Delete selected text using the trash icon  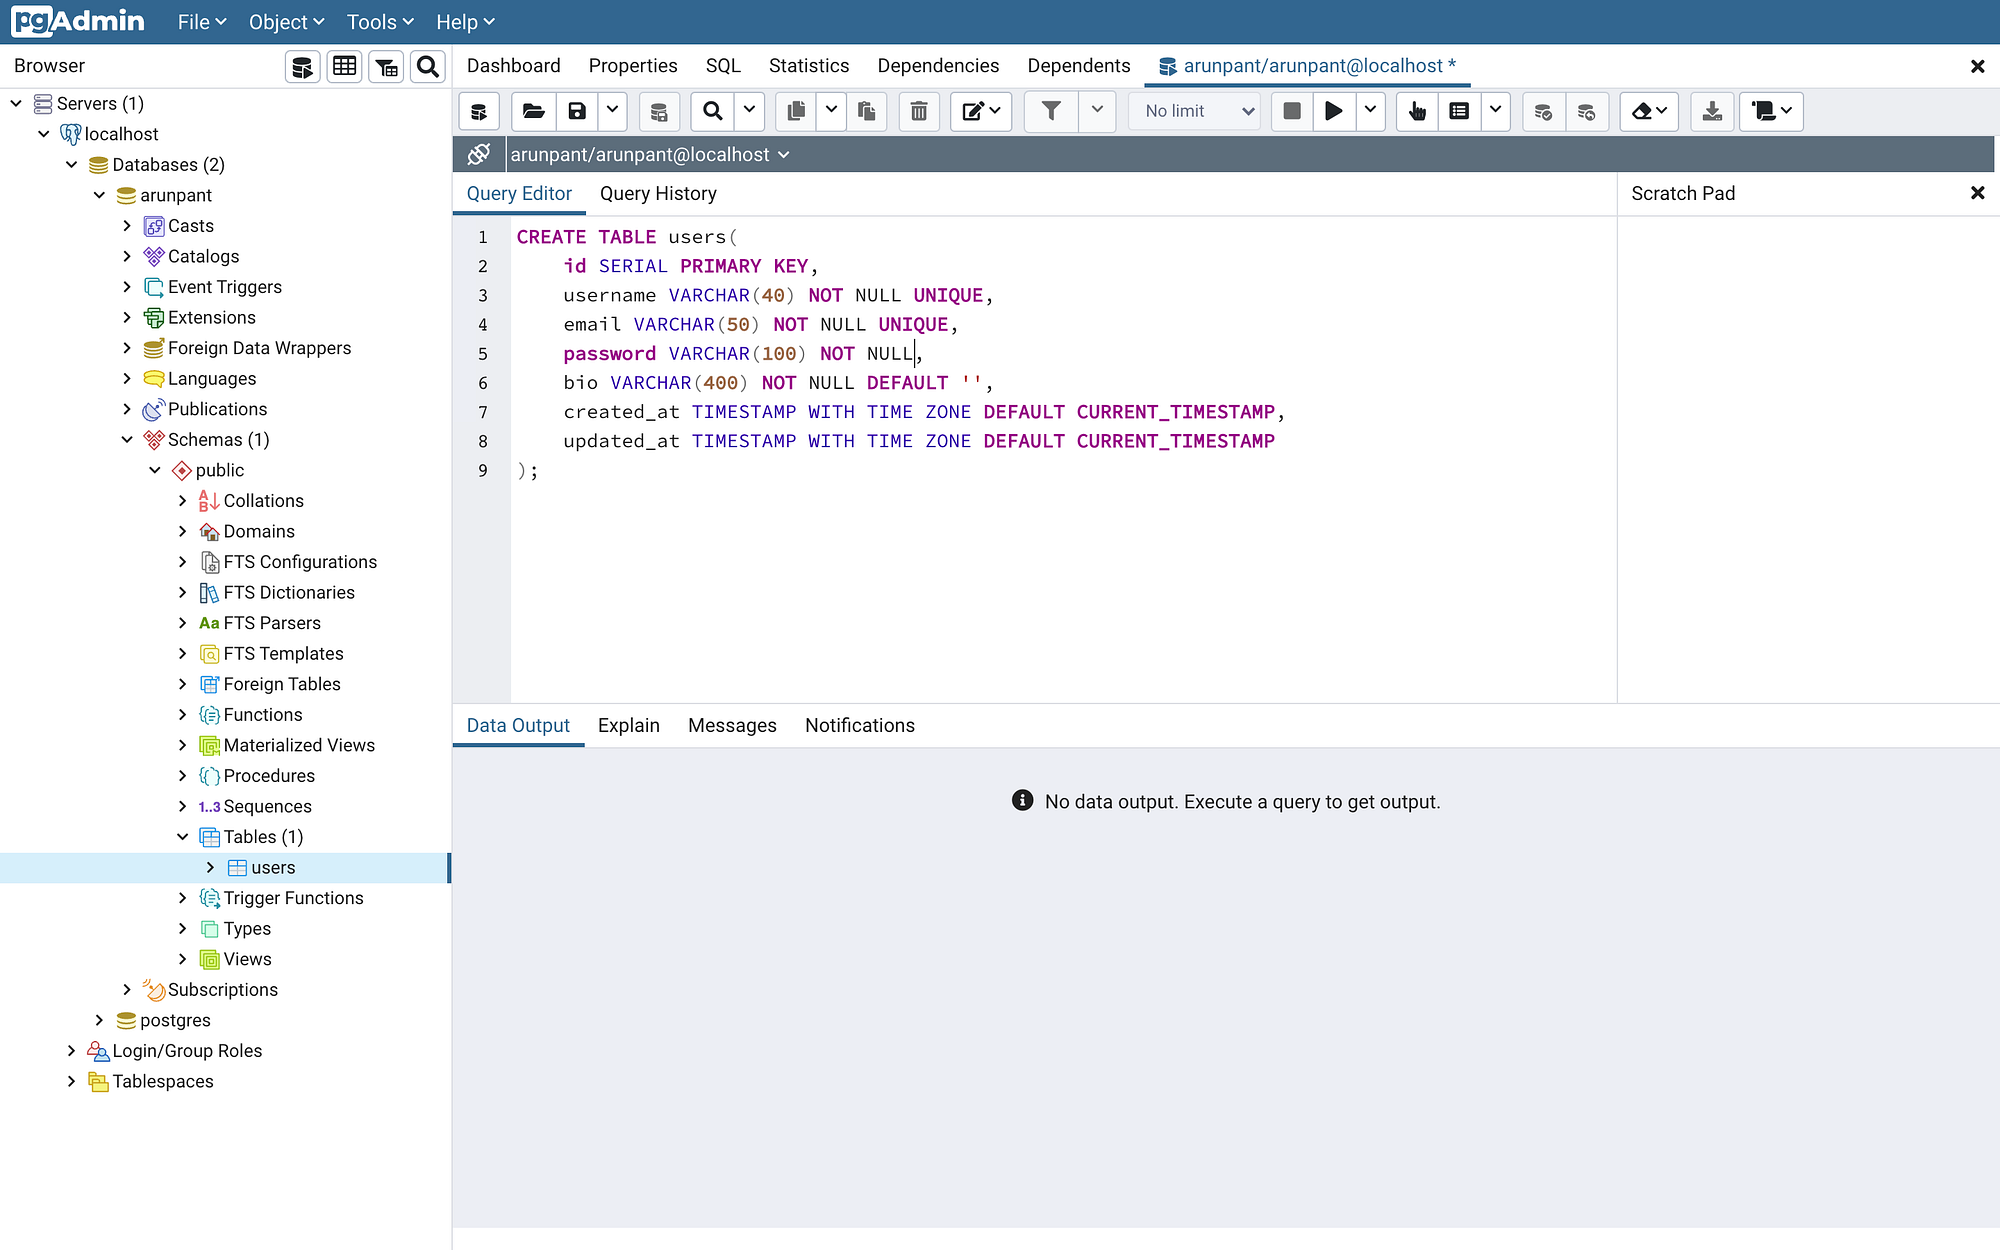click(x=919, y=111)
